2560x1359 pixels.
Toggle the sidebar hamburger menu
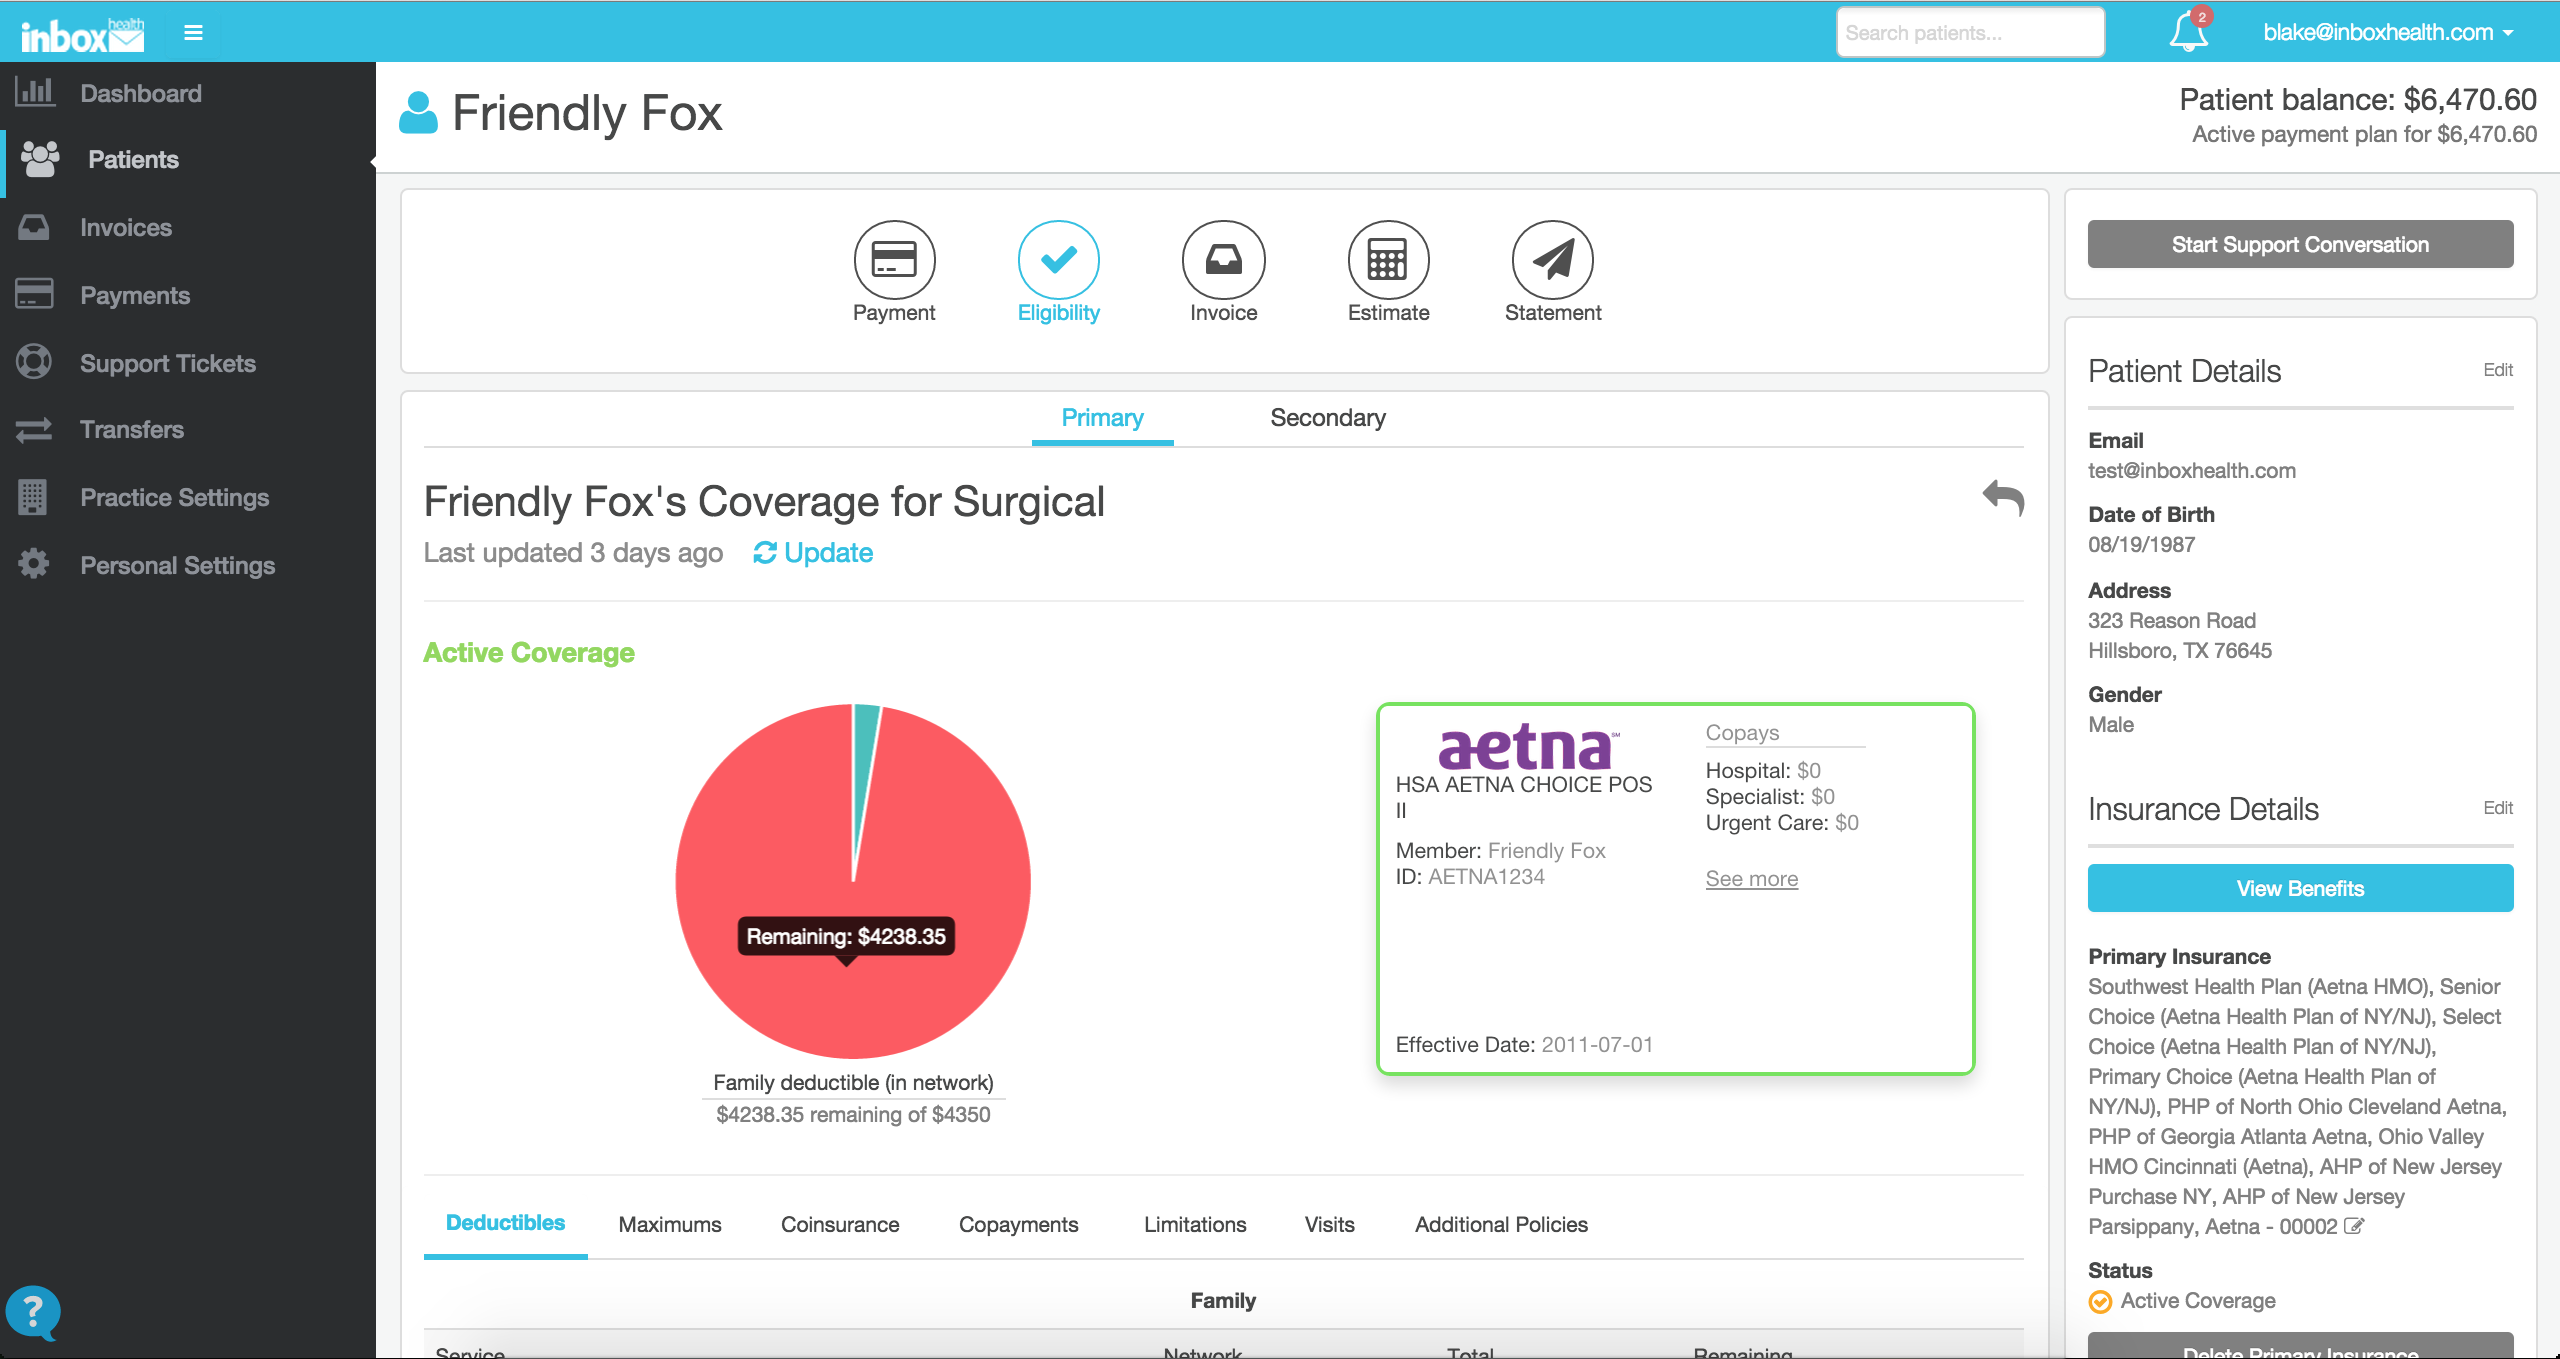(193, 31)
